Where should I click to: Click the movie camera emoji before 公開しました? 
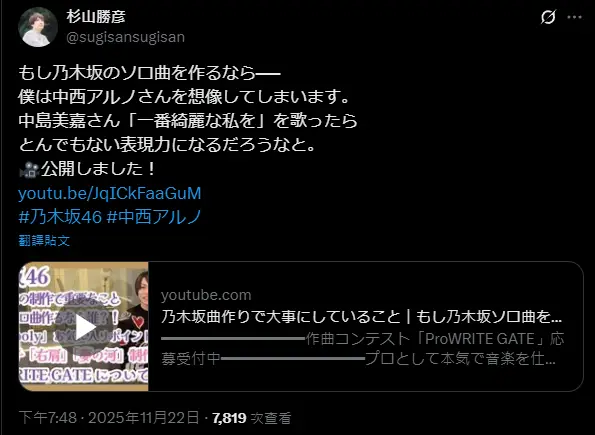coord(29,169)
